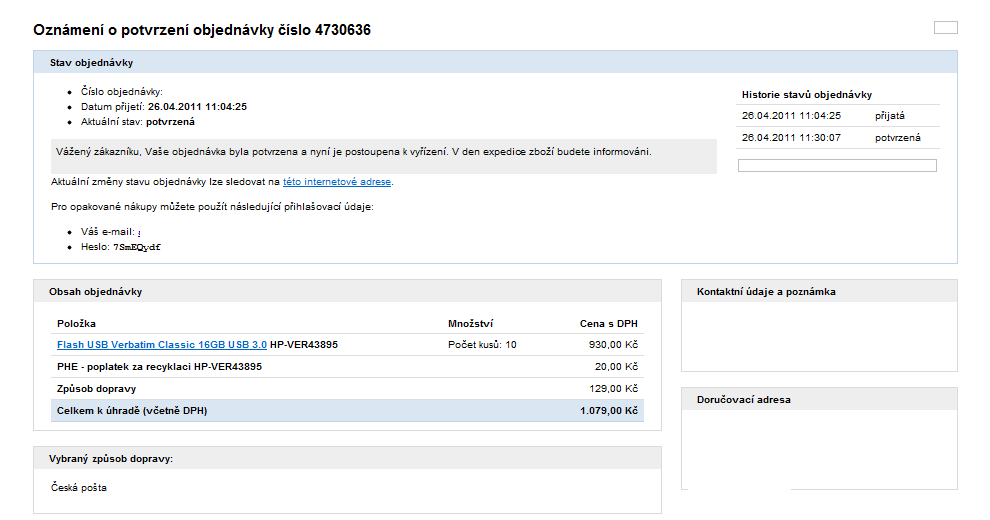Open the Flash USB Verbatim Classic 16GB product link

click(161, 345)
